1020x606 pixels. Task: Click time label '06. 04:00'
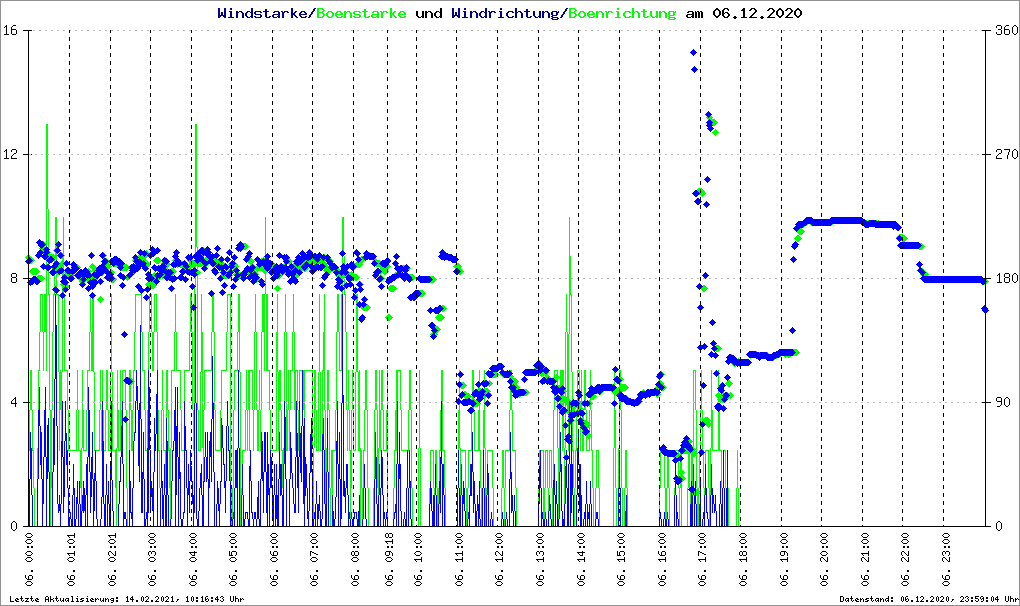(x=193, y=560)
